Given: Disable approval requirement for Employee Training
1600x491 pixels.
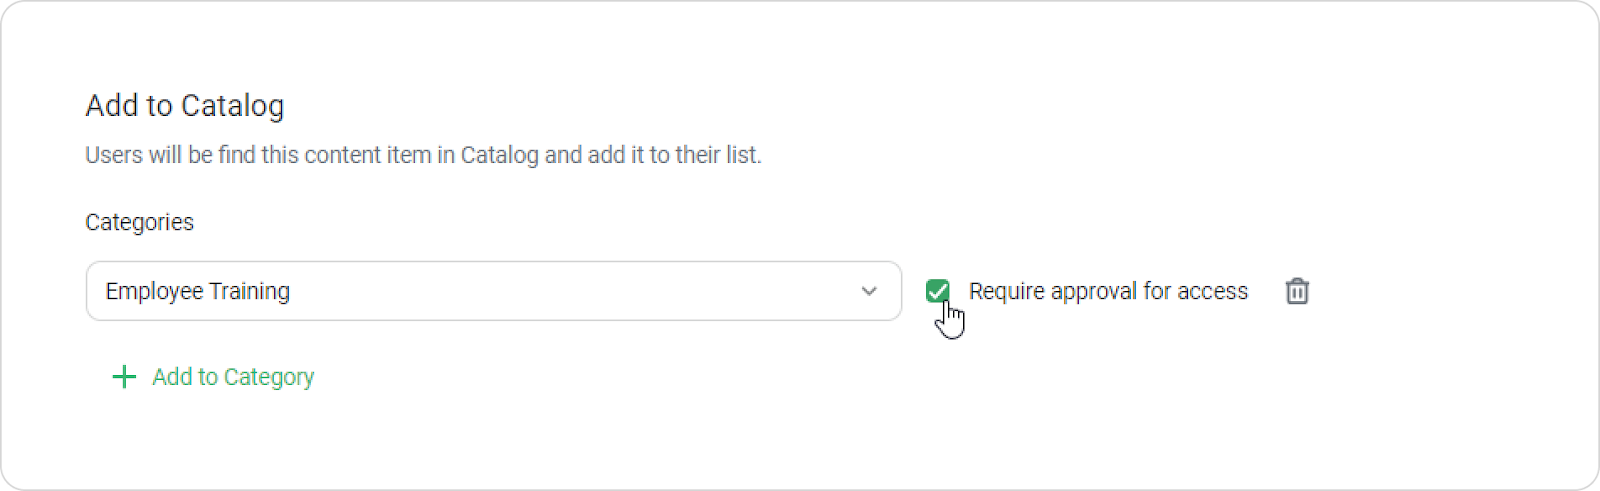Looking at the screenshot, I should (937, 291).
